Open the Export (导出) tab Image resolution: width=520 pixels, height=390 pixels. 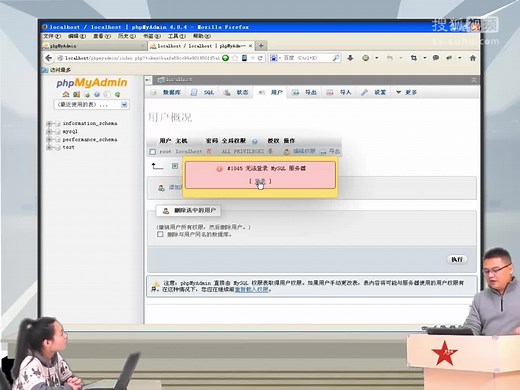pos(304,92)
